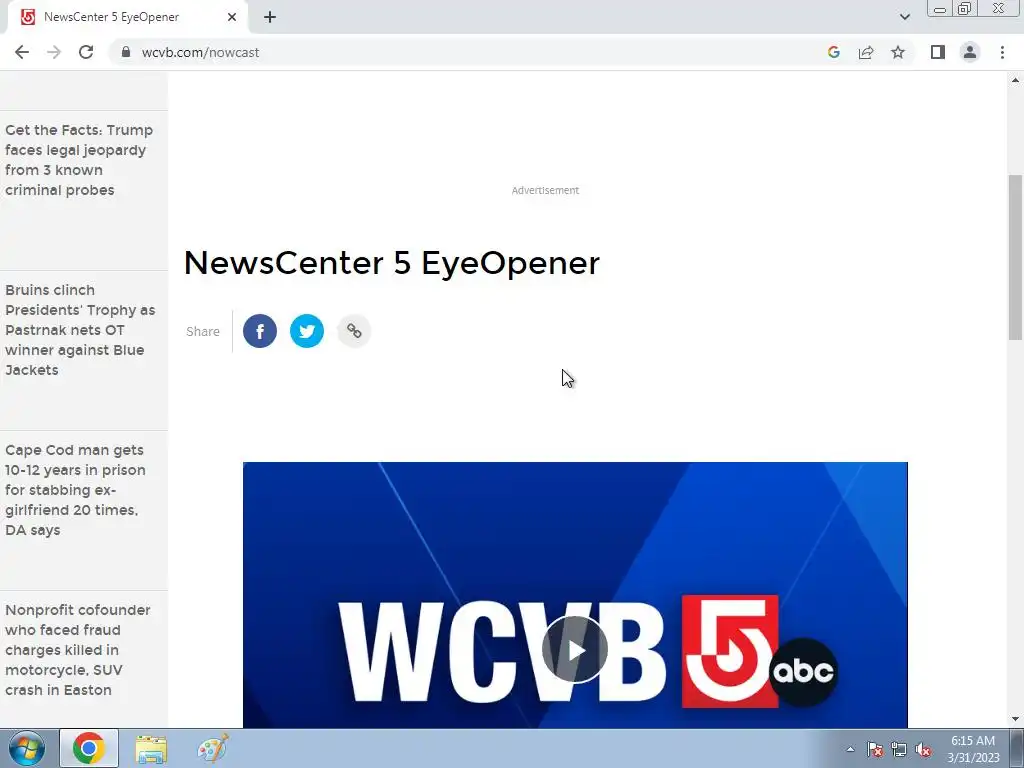Click the scrollbar up arrow
This screenshot has height=768, width=1024.
[x=1015, y=80]
